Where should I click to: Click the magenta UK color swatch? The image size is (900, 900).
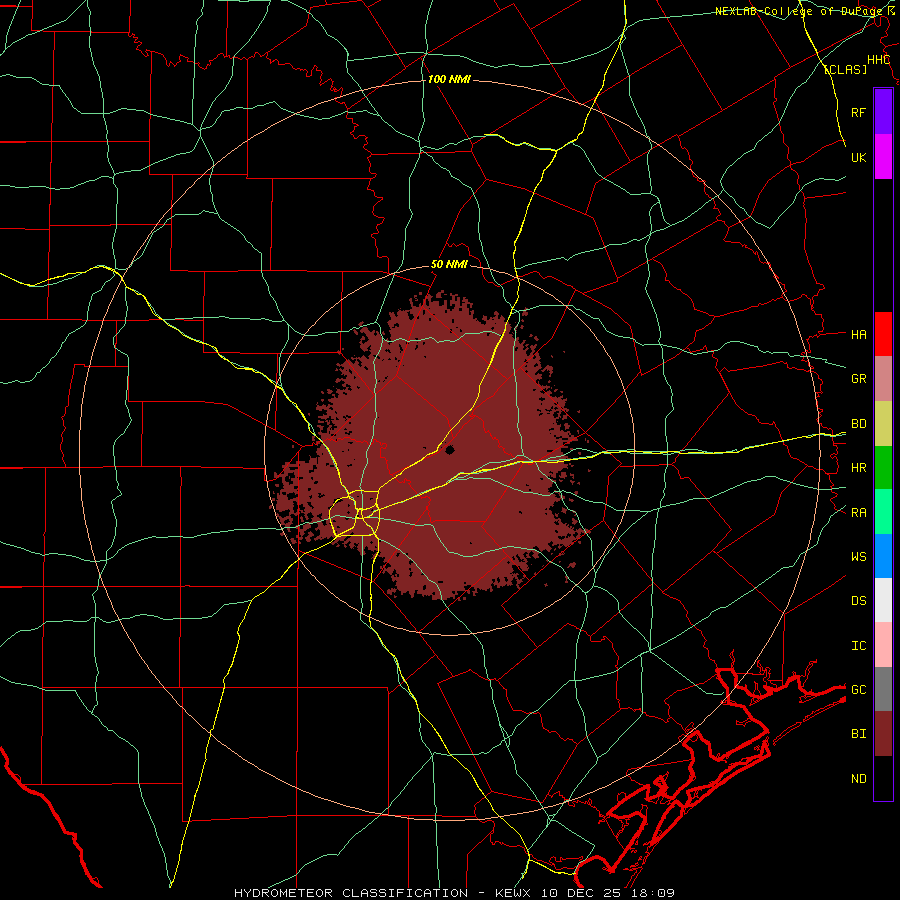pyautogui.click(x=883, y=157)
